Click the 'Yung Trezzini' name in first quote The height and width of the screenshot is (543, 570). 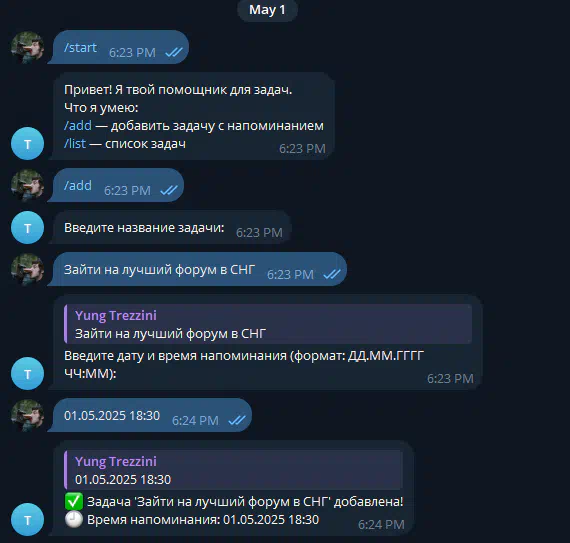[x=116, y=315]
